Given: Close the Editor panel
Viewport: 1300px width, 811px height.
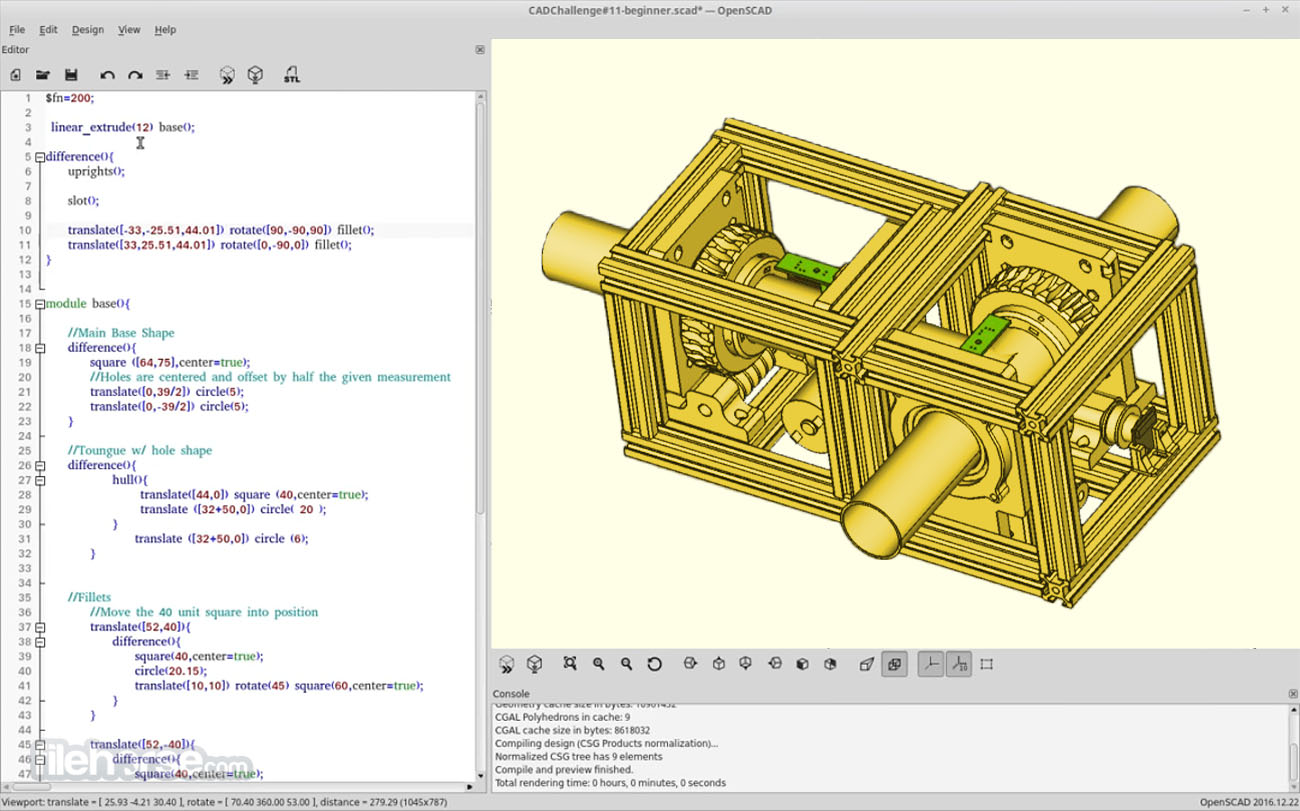Looking at the screenshot, I should pyautogui.click(x=479, y=49).
